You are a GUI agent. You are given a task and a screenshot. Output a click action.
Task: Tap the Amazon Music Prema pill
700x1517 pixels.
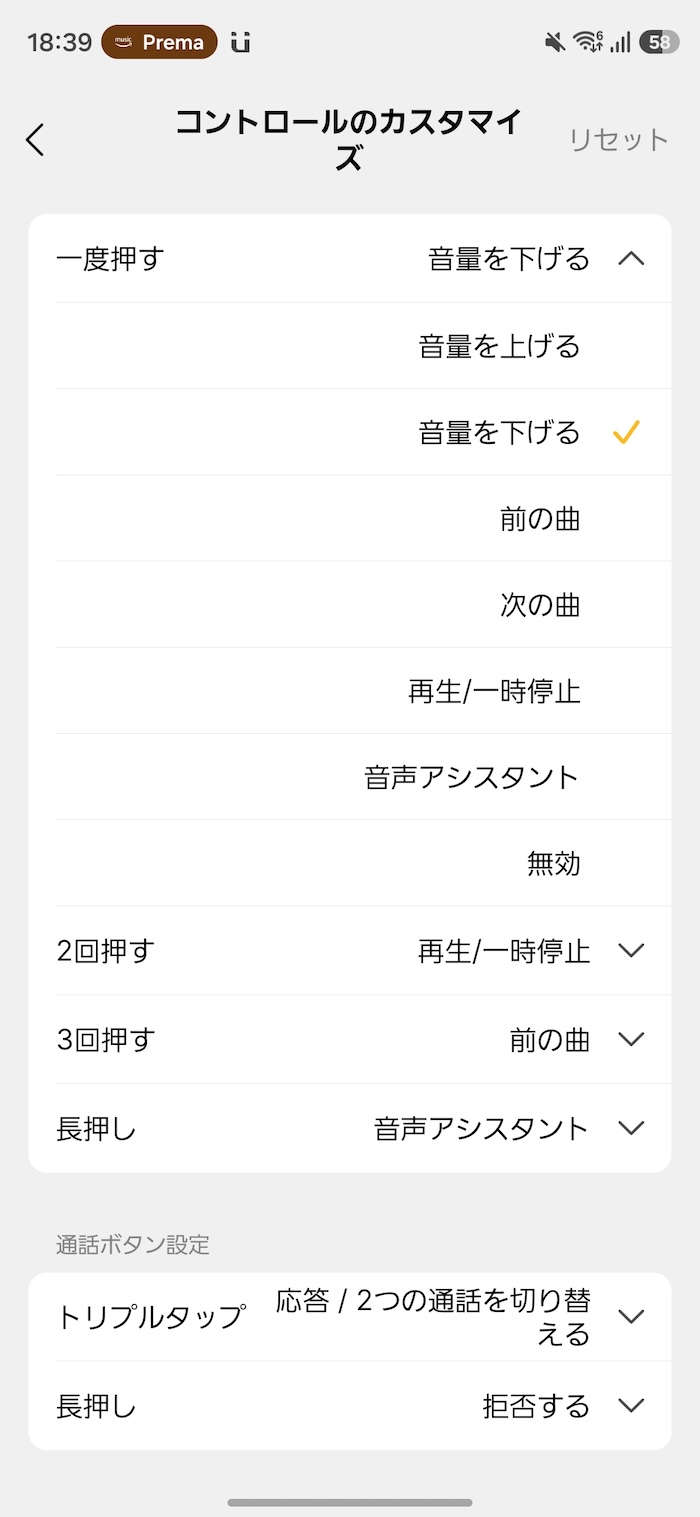pyautogui.click(x=159, y=43)
